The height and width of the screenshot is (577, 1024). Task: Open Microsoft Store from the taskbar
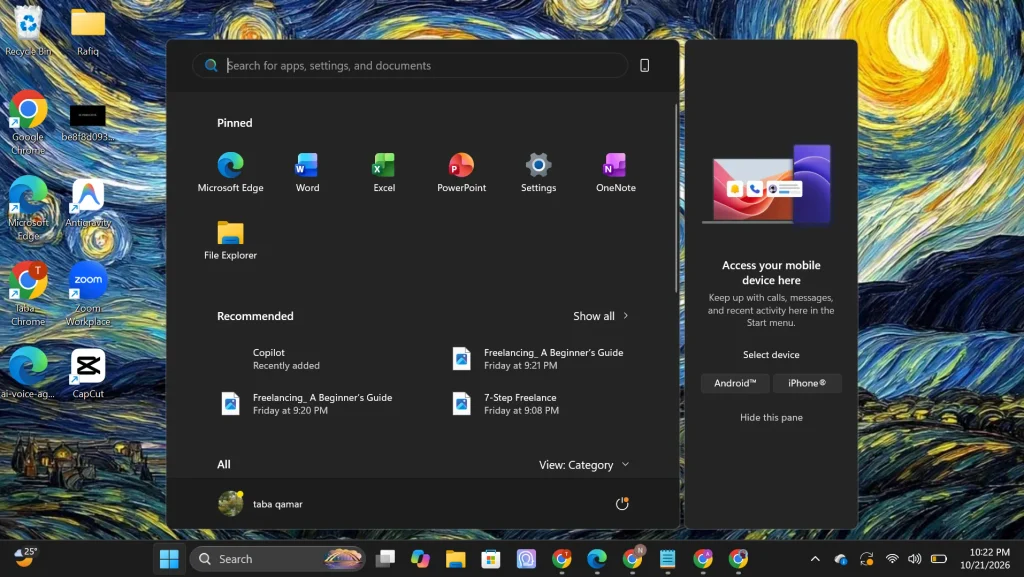(x=490, y=559)
